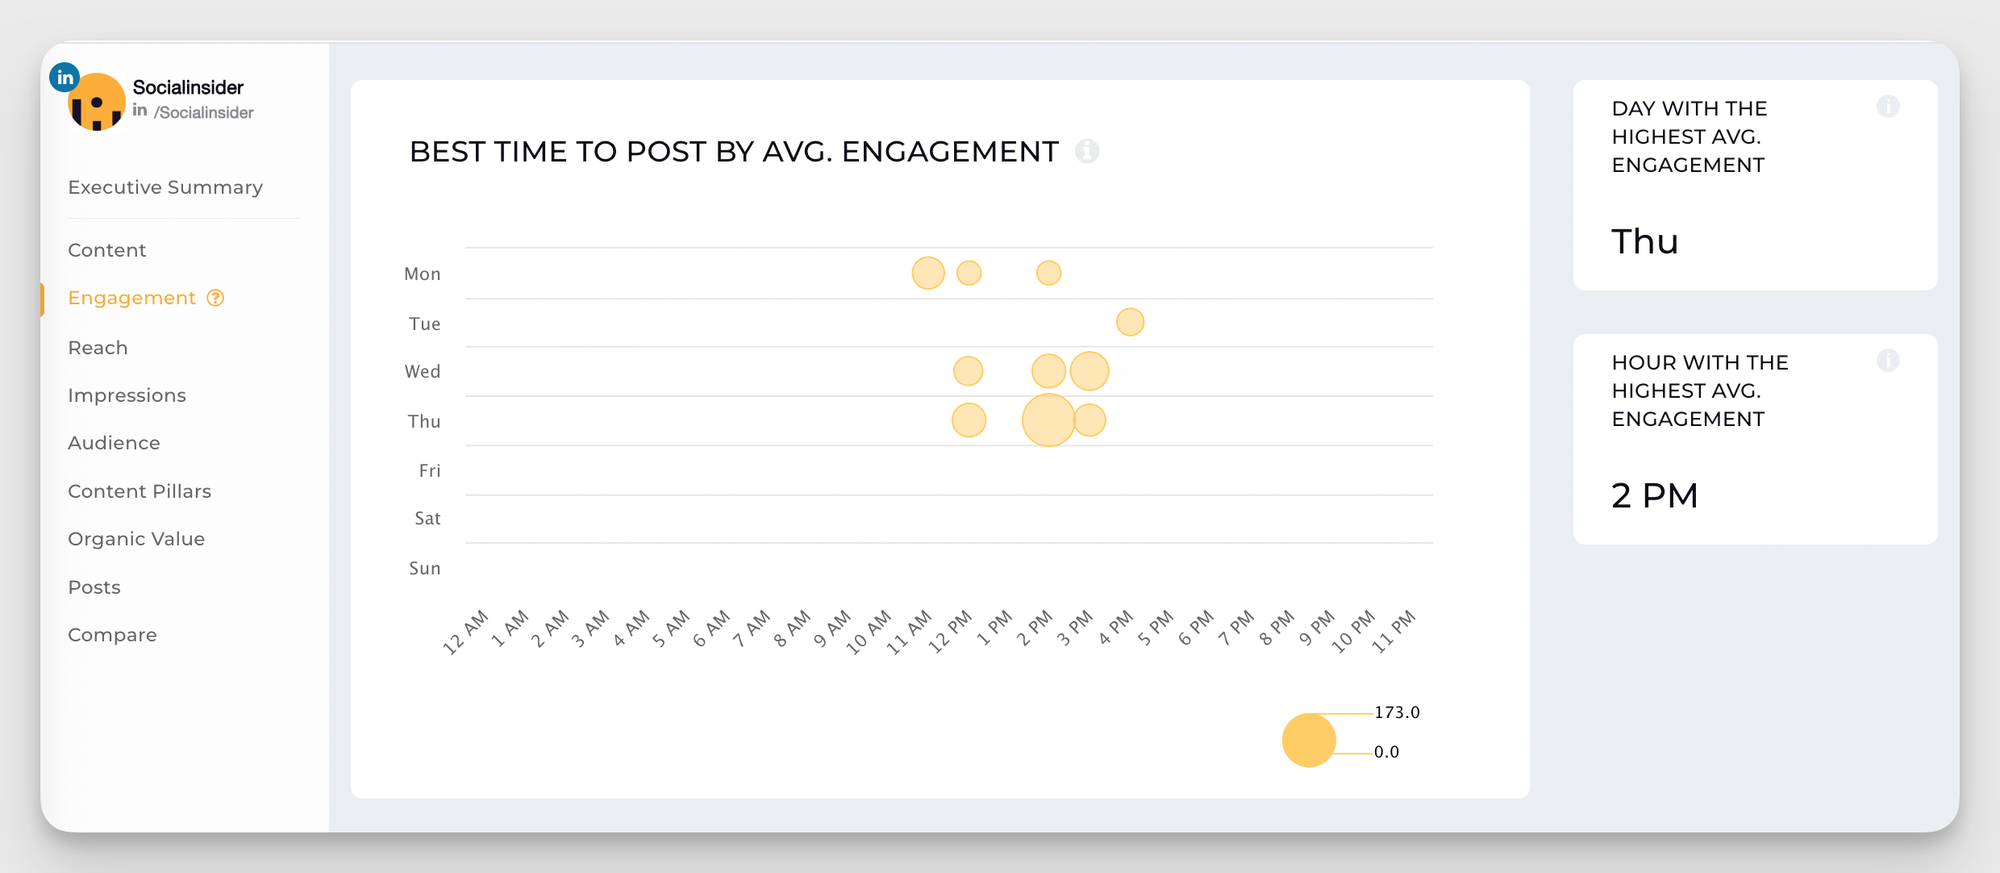2000x873 pixels.
Task: Open the Organic Value view
Action: coord(136,538)
